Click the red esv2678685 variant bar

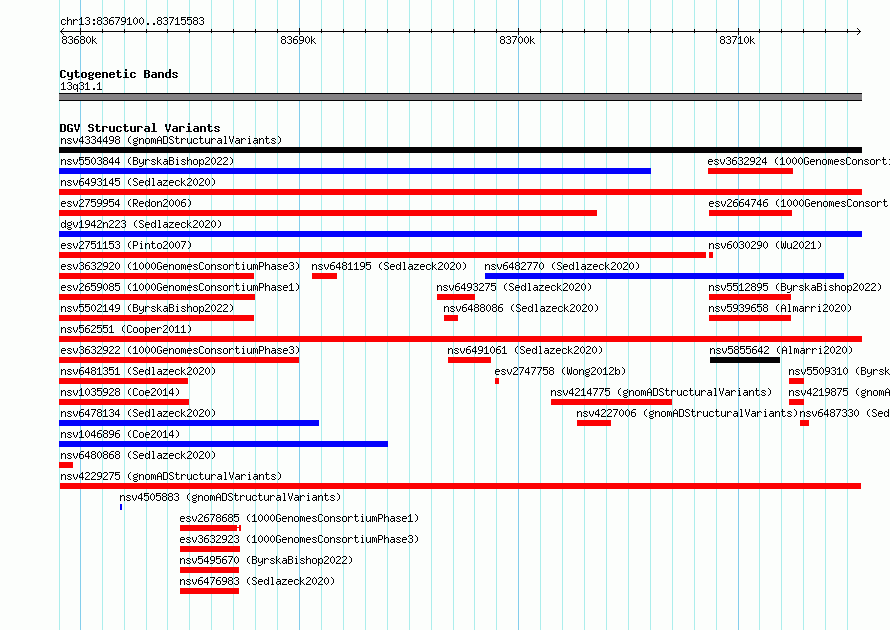coord(210,528)
